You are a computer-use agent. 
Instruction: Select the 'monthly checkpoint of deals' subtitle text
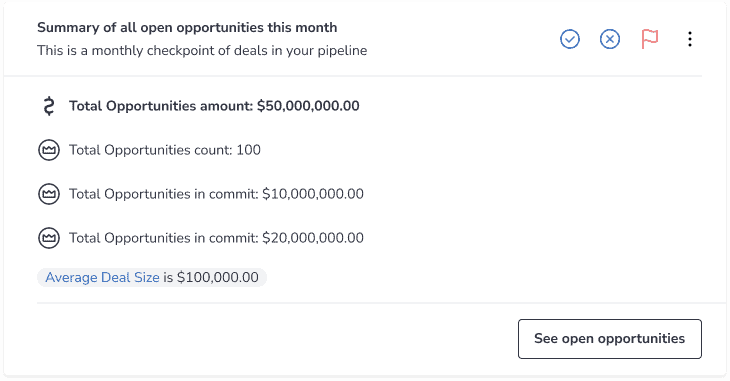click(x=180, y=50)
